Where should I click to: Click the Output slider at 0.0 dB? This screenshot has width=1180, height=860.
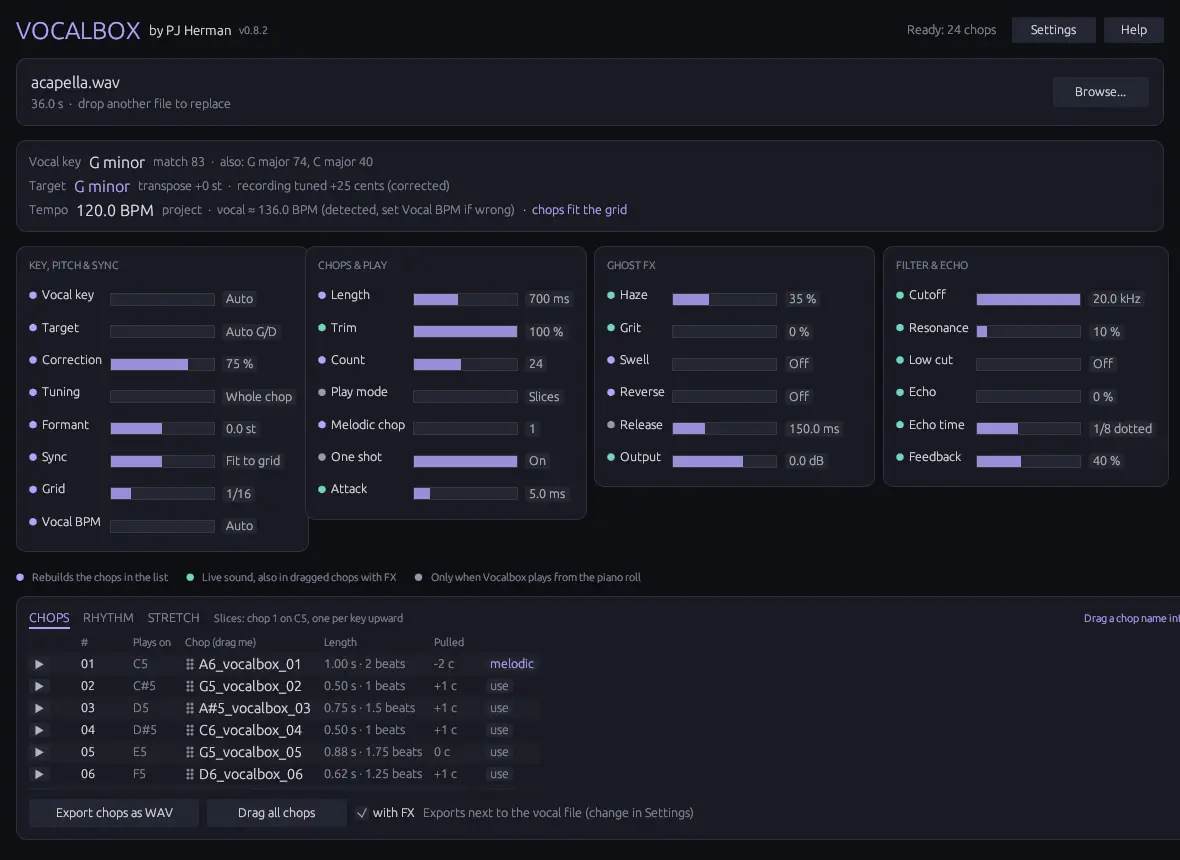pyautogui.click(x=724, y=461)
